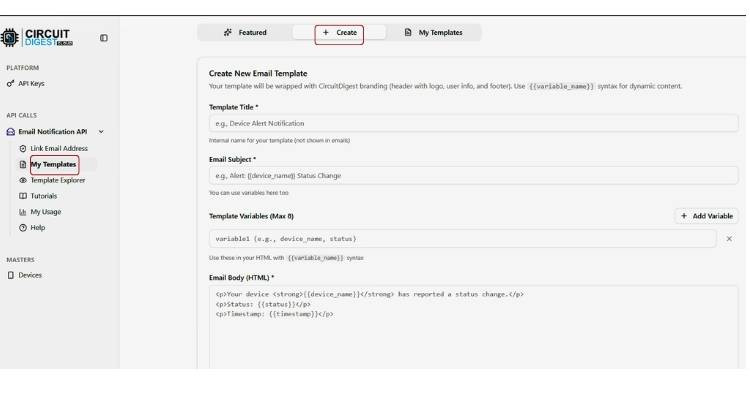The image size is (750, 400).
Task: Click the Link Email Address icon
Action: coord(22,148)
